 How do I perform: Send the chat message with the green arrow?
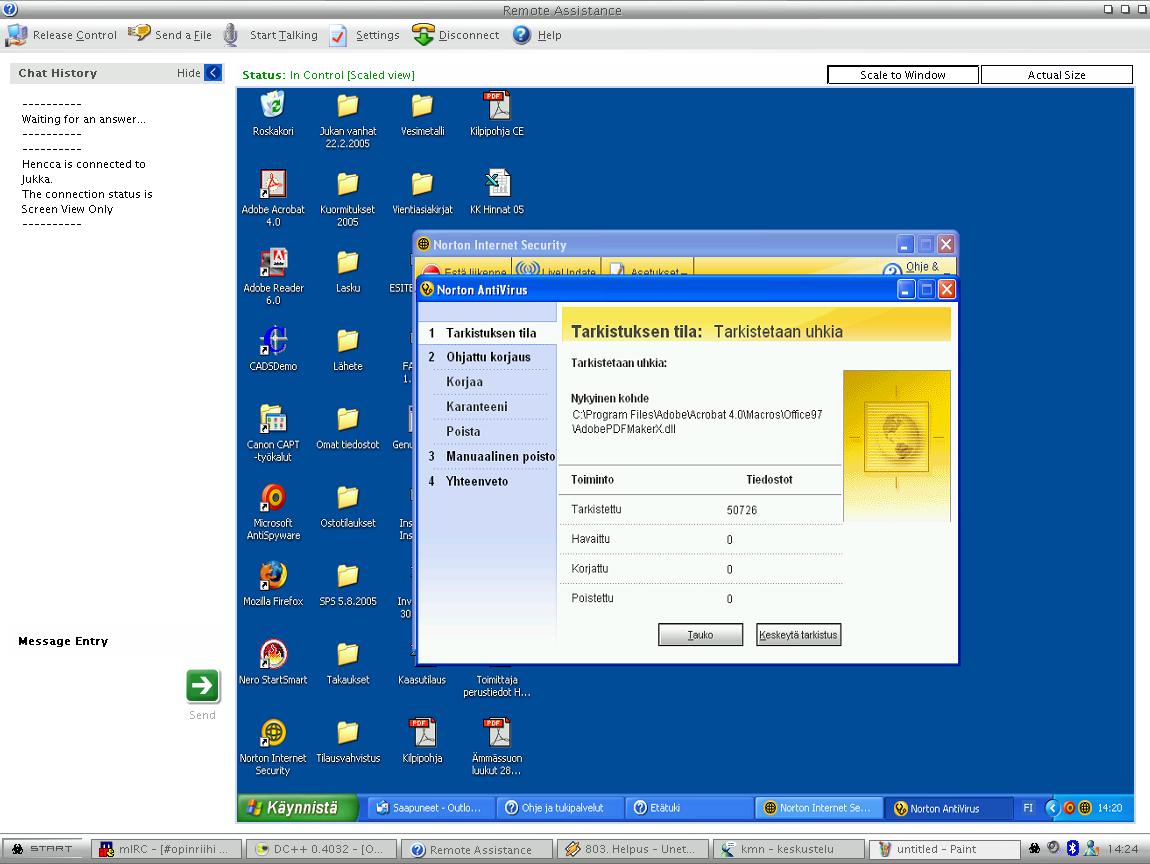click(x=202, y=686)
